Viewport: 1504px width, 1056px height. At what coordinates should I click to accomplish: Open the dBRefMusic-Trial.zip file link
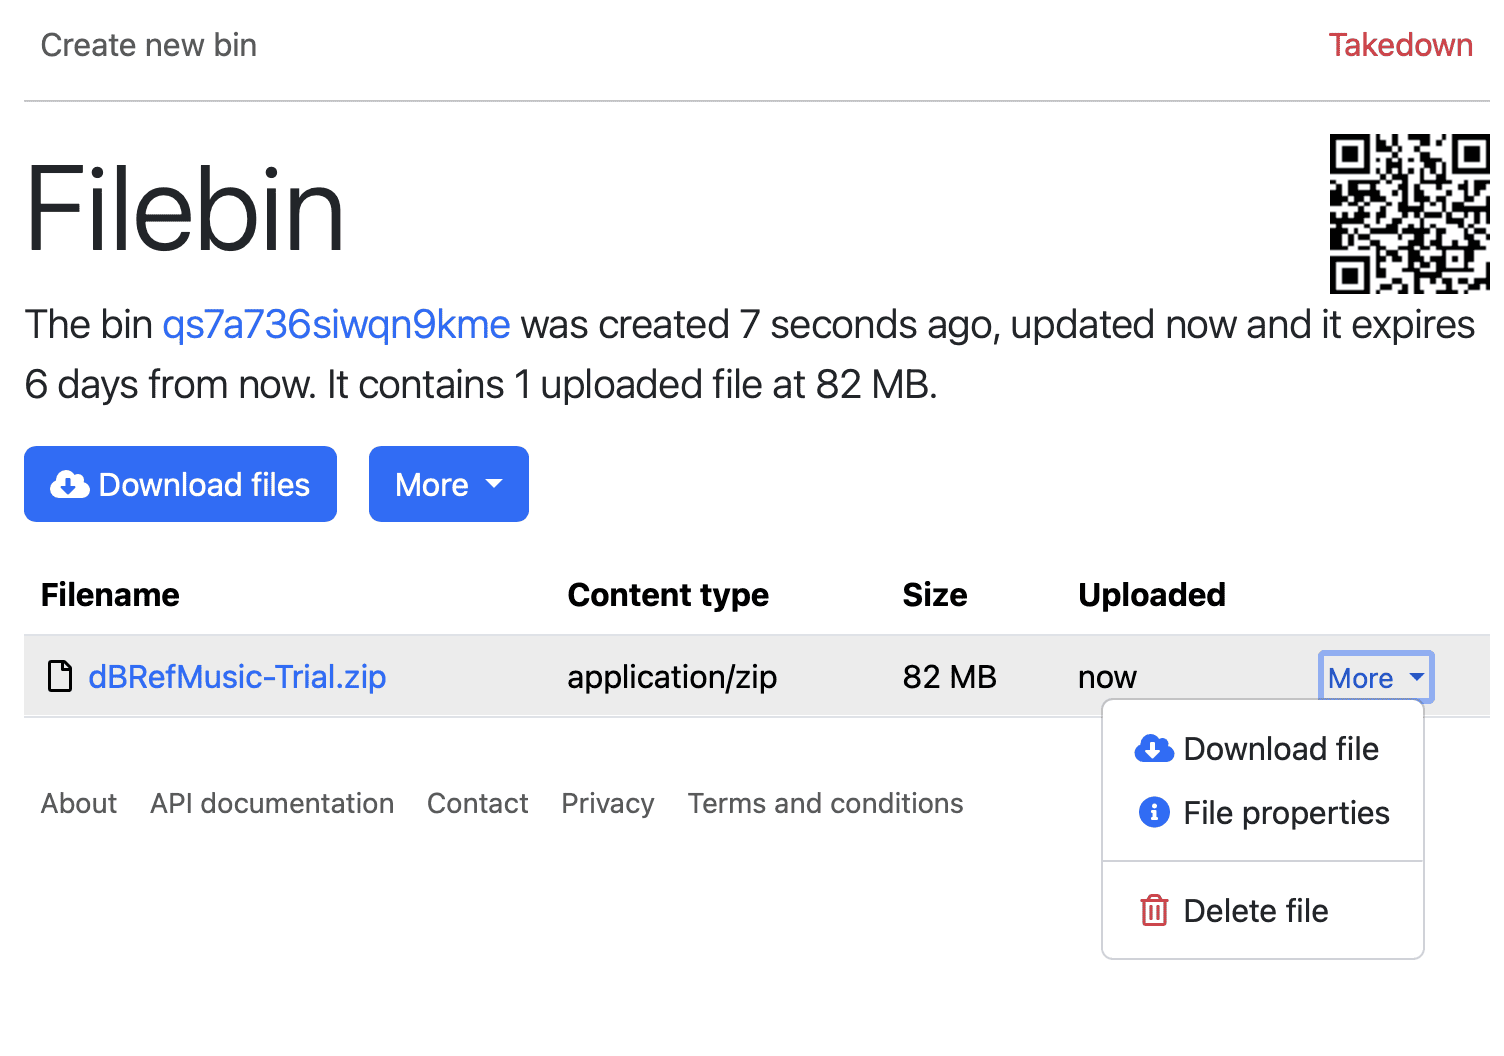tap(237, 677)
